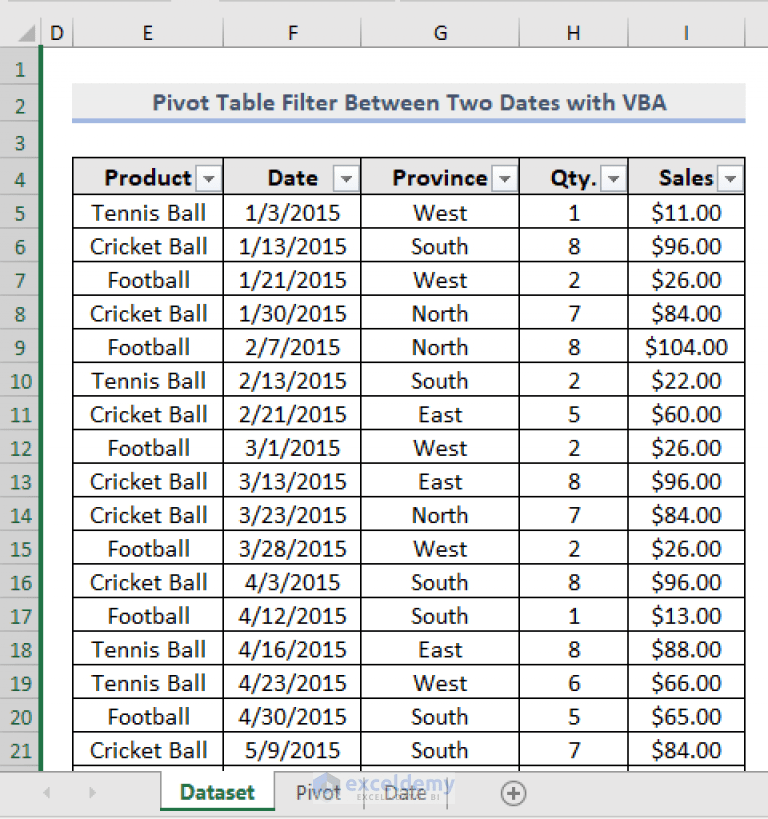Select column E header
The height and width of the screenshot is (819, 768).
tap(147, 32)
